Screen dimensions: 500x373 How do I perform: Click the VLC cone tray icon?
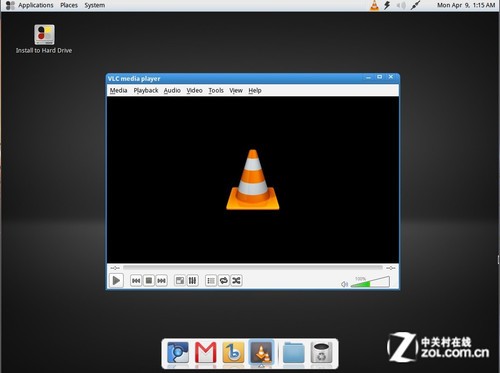(x=374, y=5)
